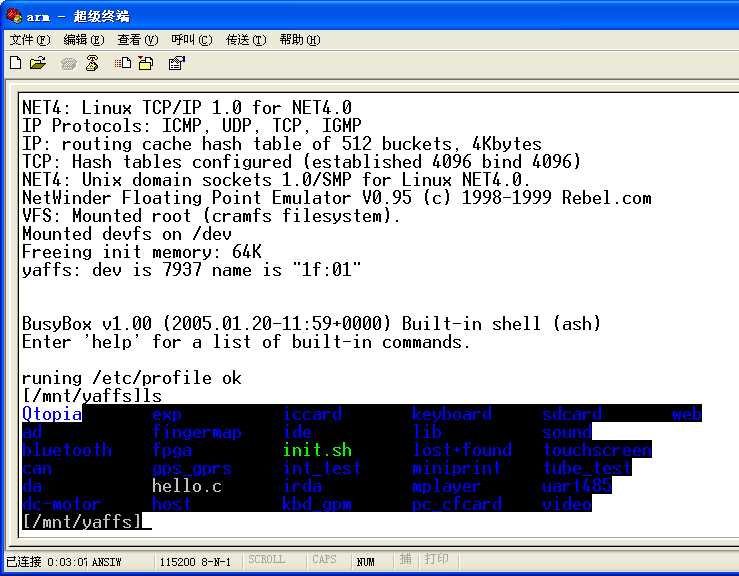Click the iccard directory entry
This screenshot has width=739, height=576.
click(312, 414)
